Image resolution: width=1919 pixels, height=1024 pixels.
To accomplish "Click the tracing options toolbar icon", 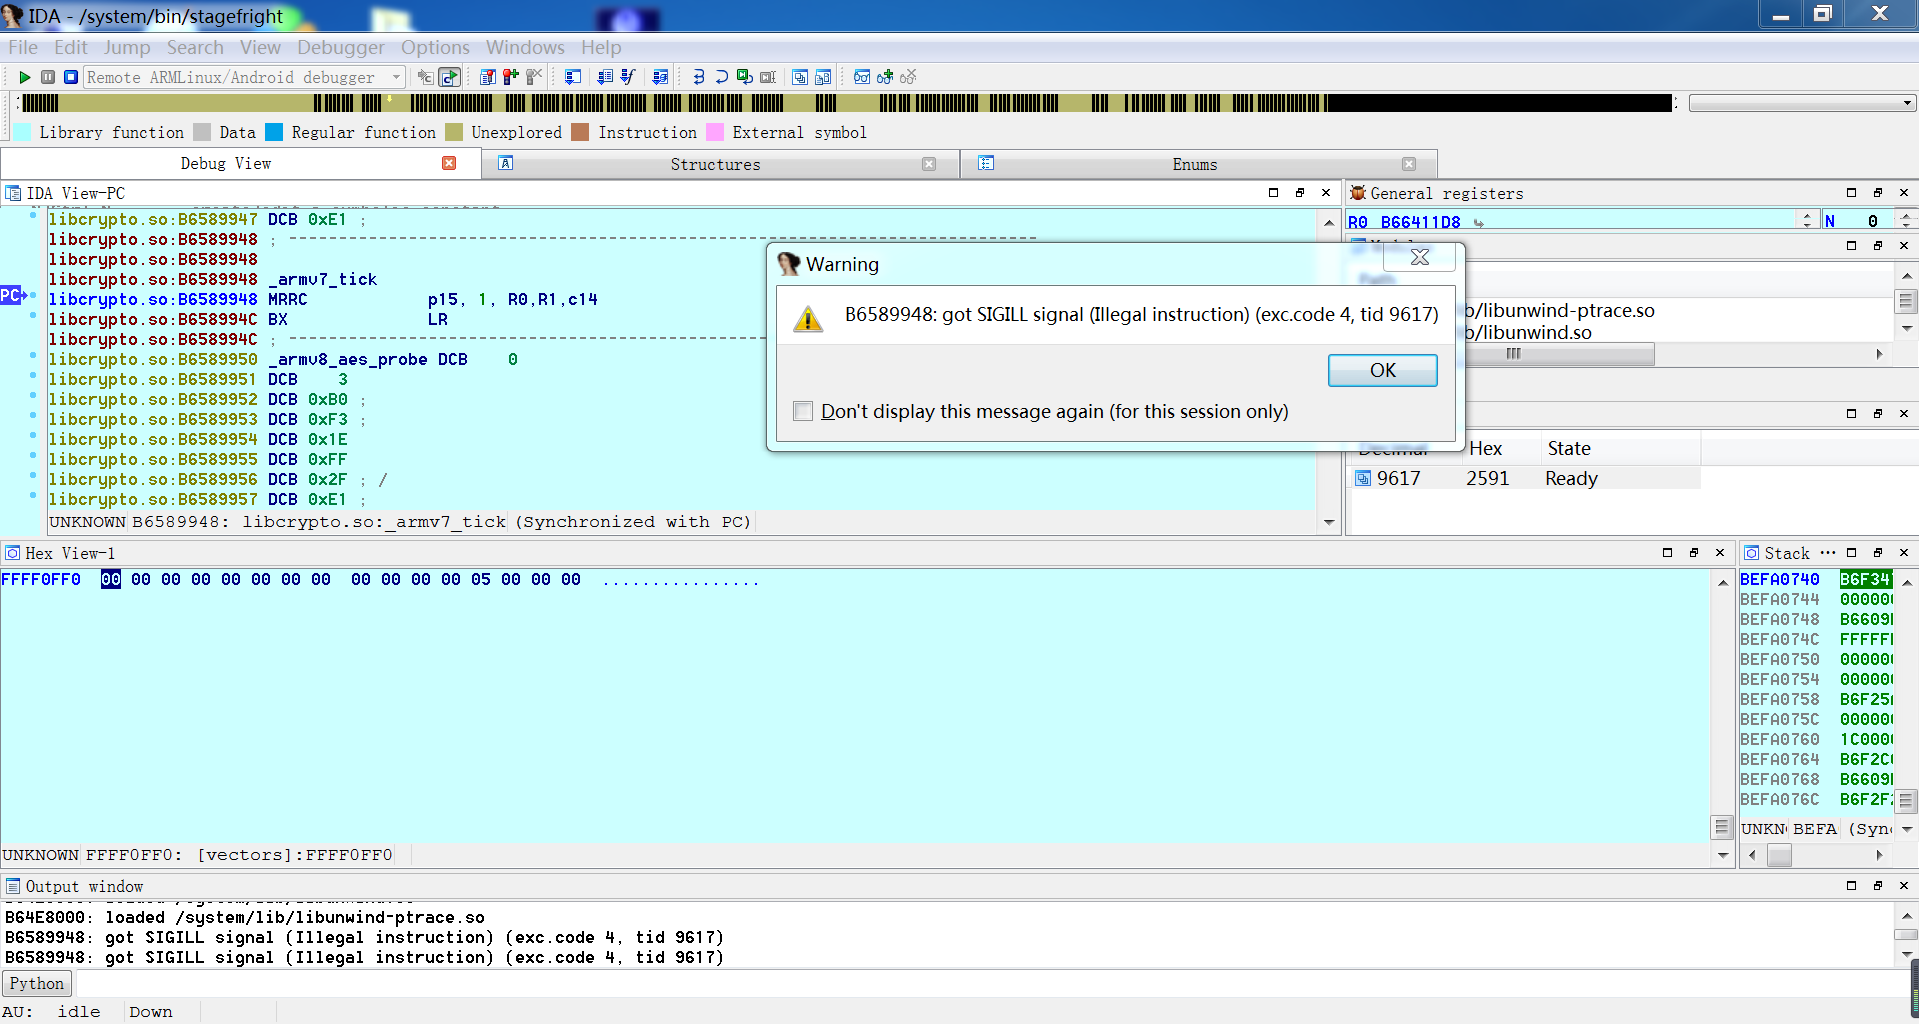I will click(x=660, y=77).
